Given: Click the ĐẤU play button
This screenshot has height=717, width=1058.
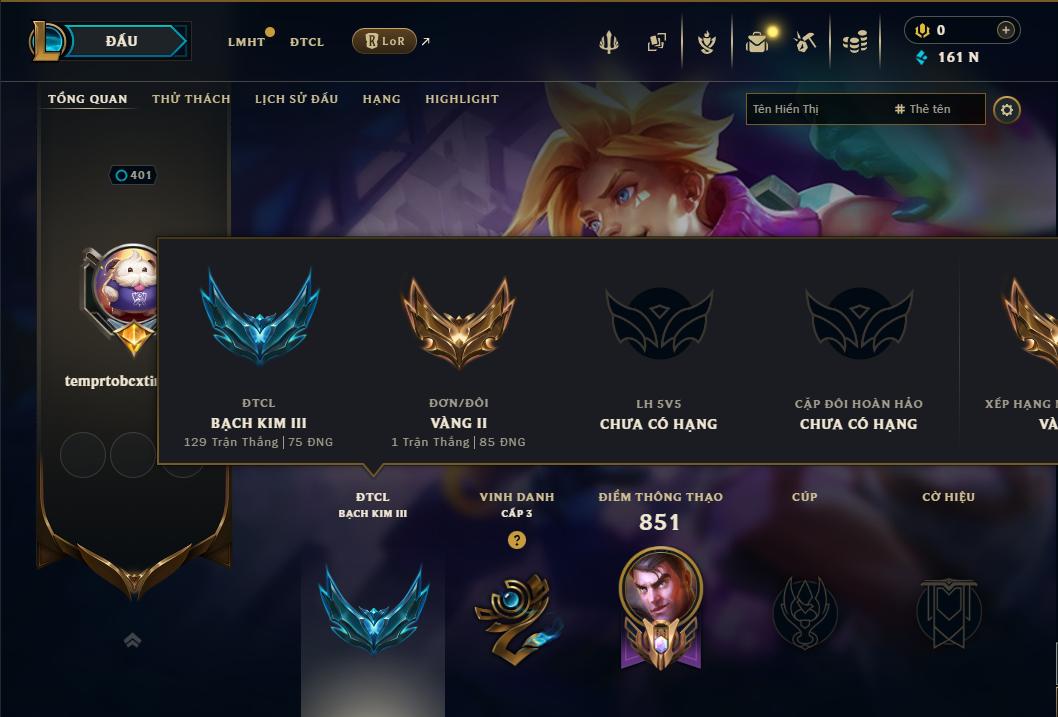Looking at the screenshot, I should point(121,41).
